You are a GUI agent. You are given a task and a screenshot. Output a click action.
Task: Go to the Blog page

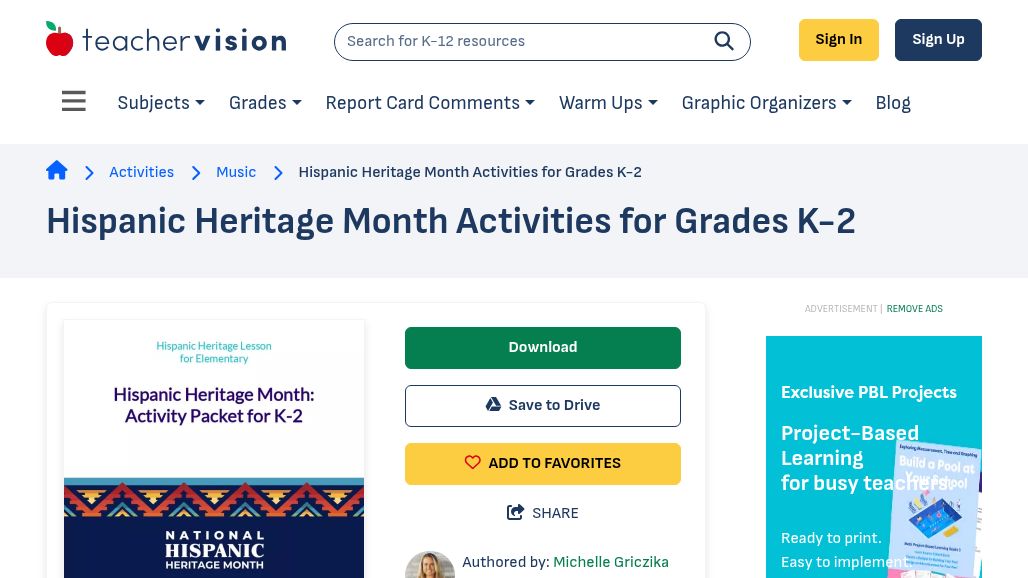pos(893,103)
